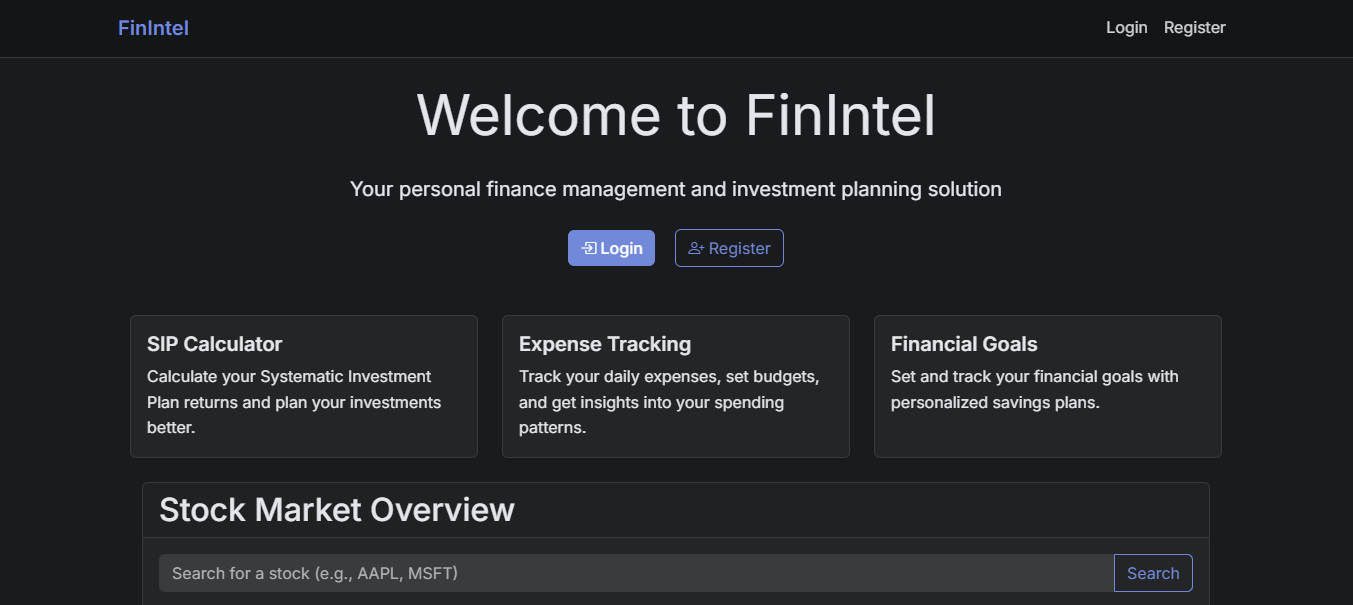Click the SIP Calculator description text

pyautogui.click(x=293, y=402)
